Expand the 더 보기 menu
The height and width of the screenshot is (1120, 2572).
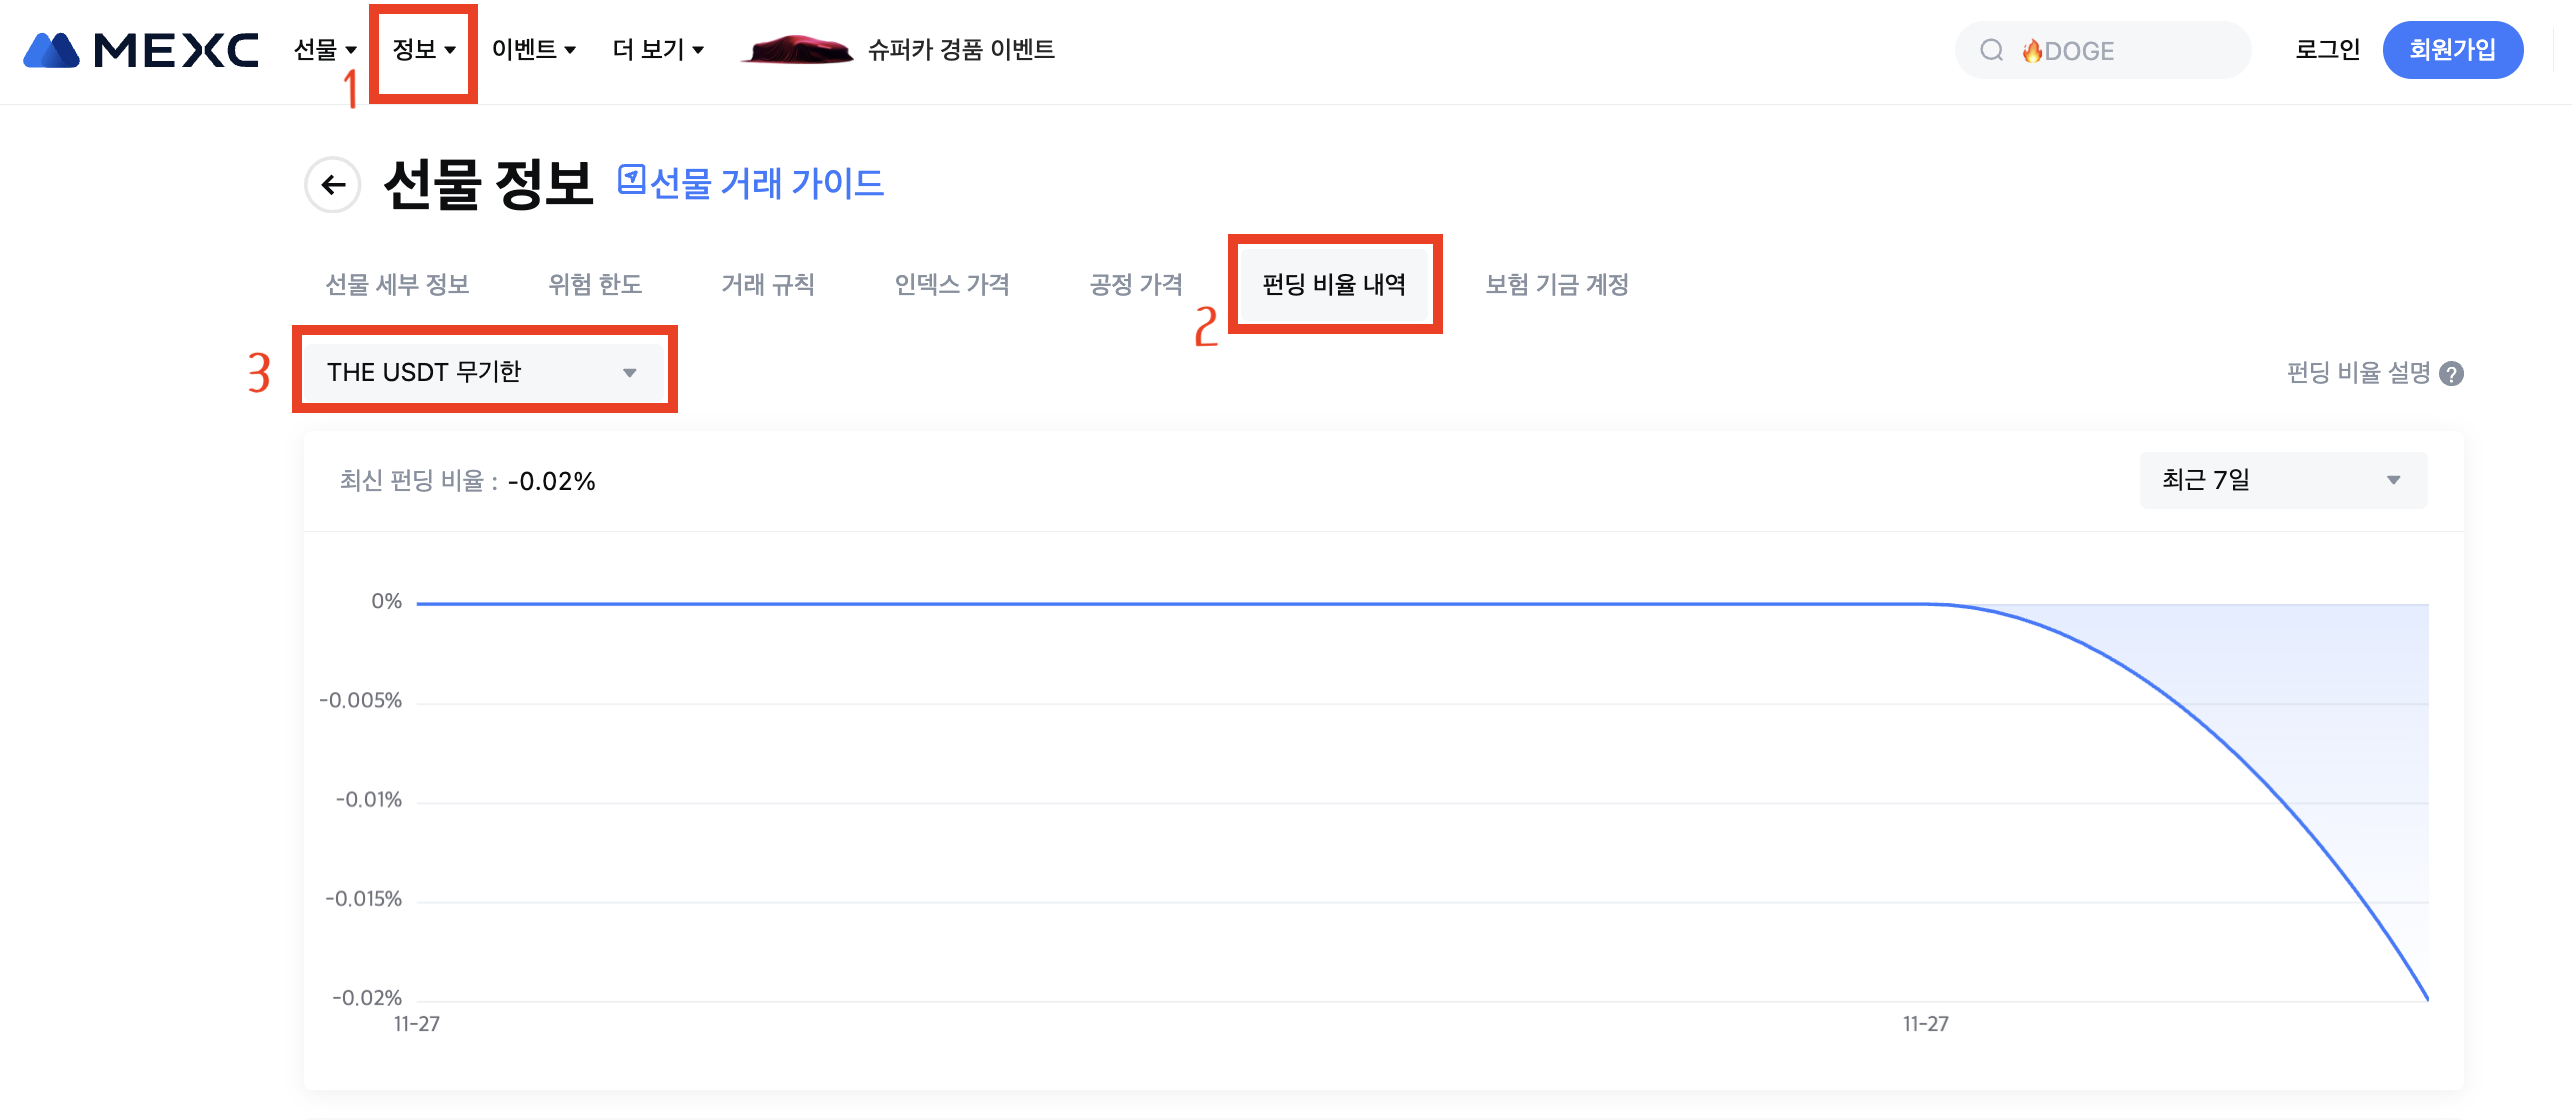click(x=658, y=50)
